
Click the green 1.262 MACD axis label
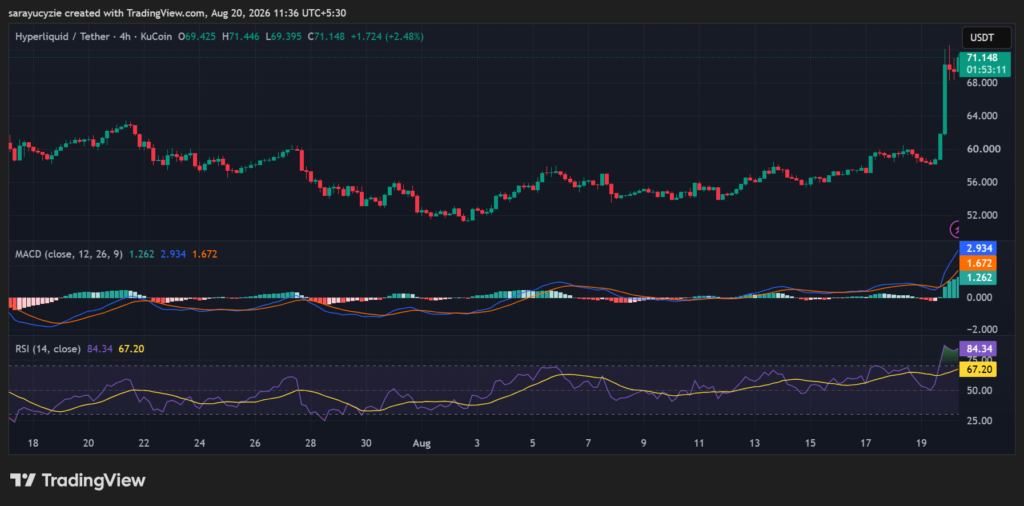976,277
